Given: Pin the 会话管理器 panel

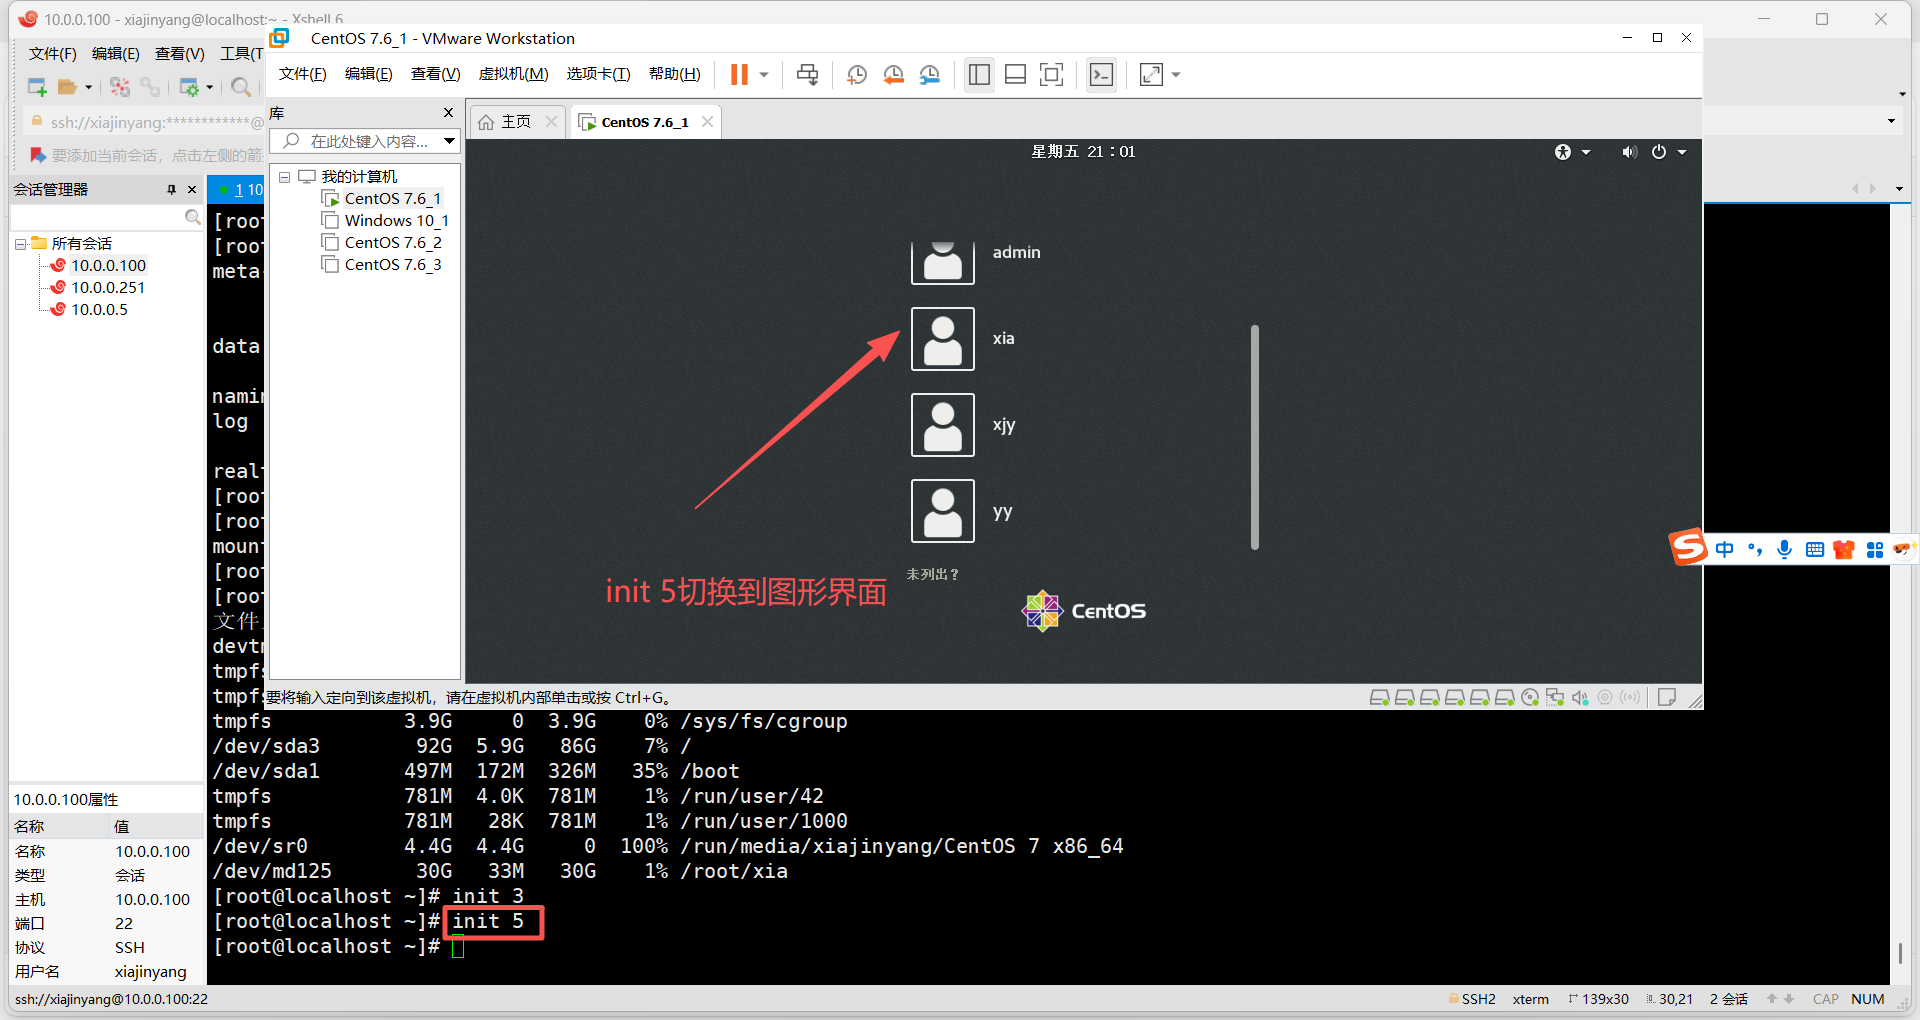Looking at the screenshot, I should [171, 190].
